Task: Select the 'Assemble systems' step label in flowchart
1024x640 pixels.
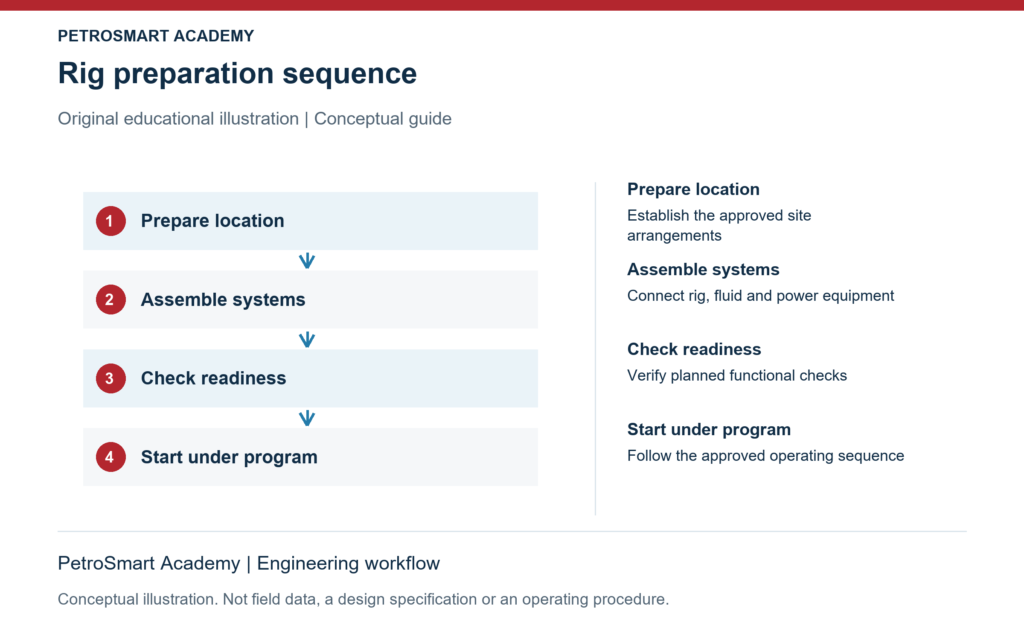Action: [x=223, y=300]
